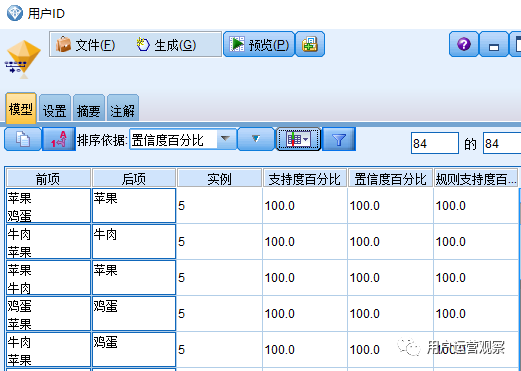Select antecedent 苹果 牛肉 in third row
The width and height of the screenshot is (521, 371).
(x=48, y=278)
